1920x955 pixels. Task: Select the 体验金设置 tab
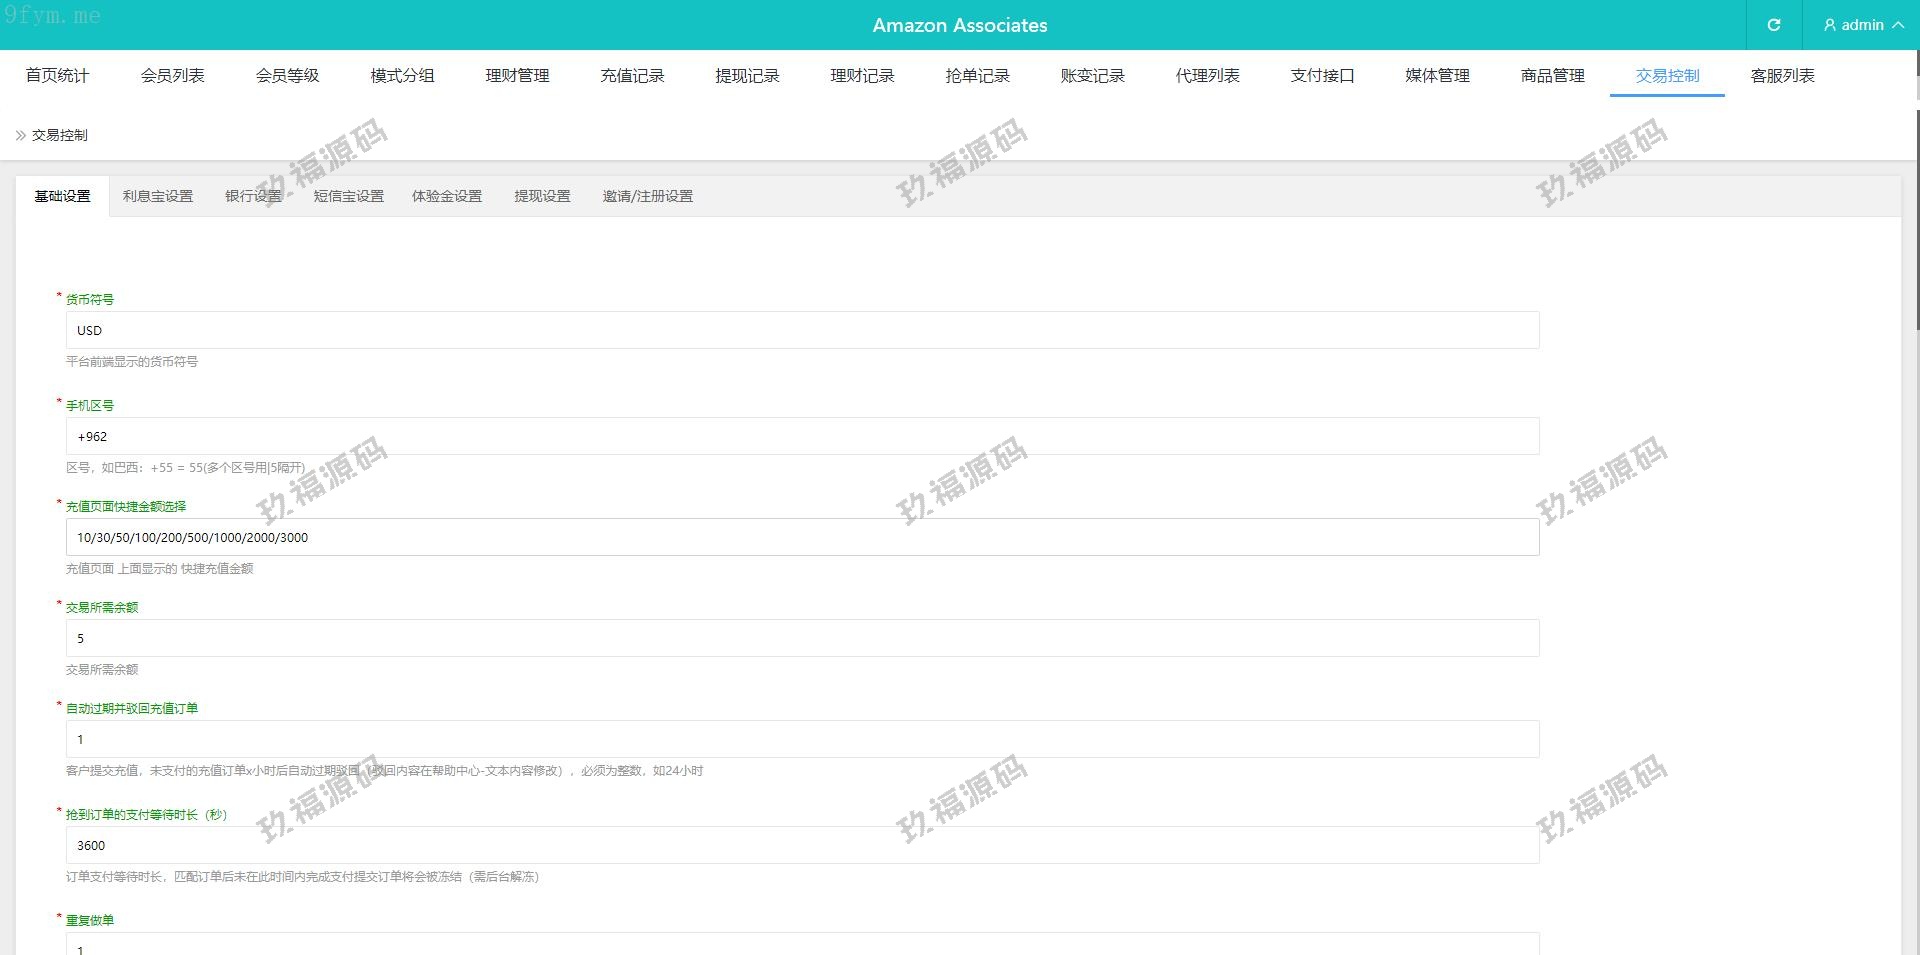[447, 196]
